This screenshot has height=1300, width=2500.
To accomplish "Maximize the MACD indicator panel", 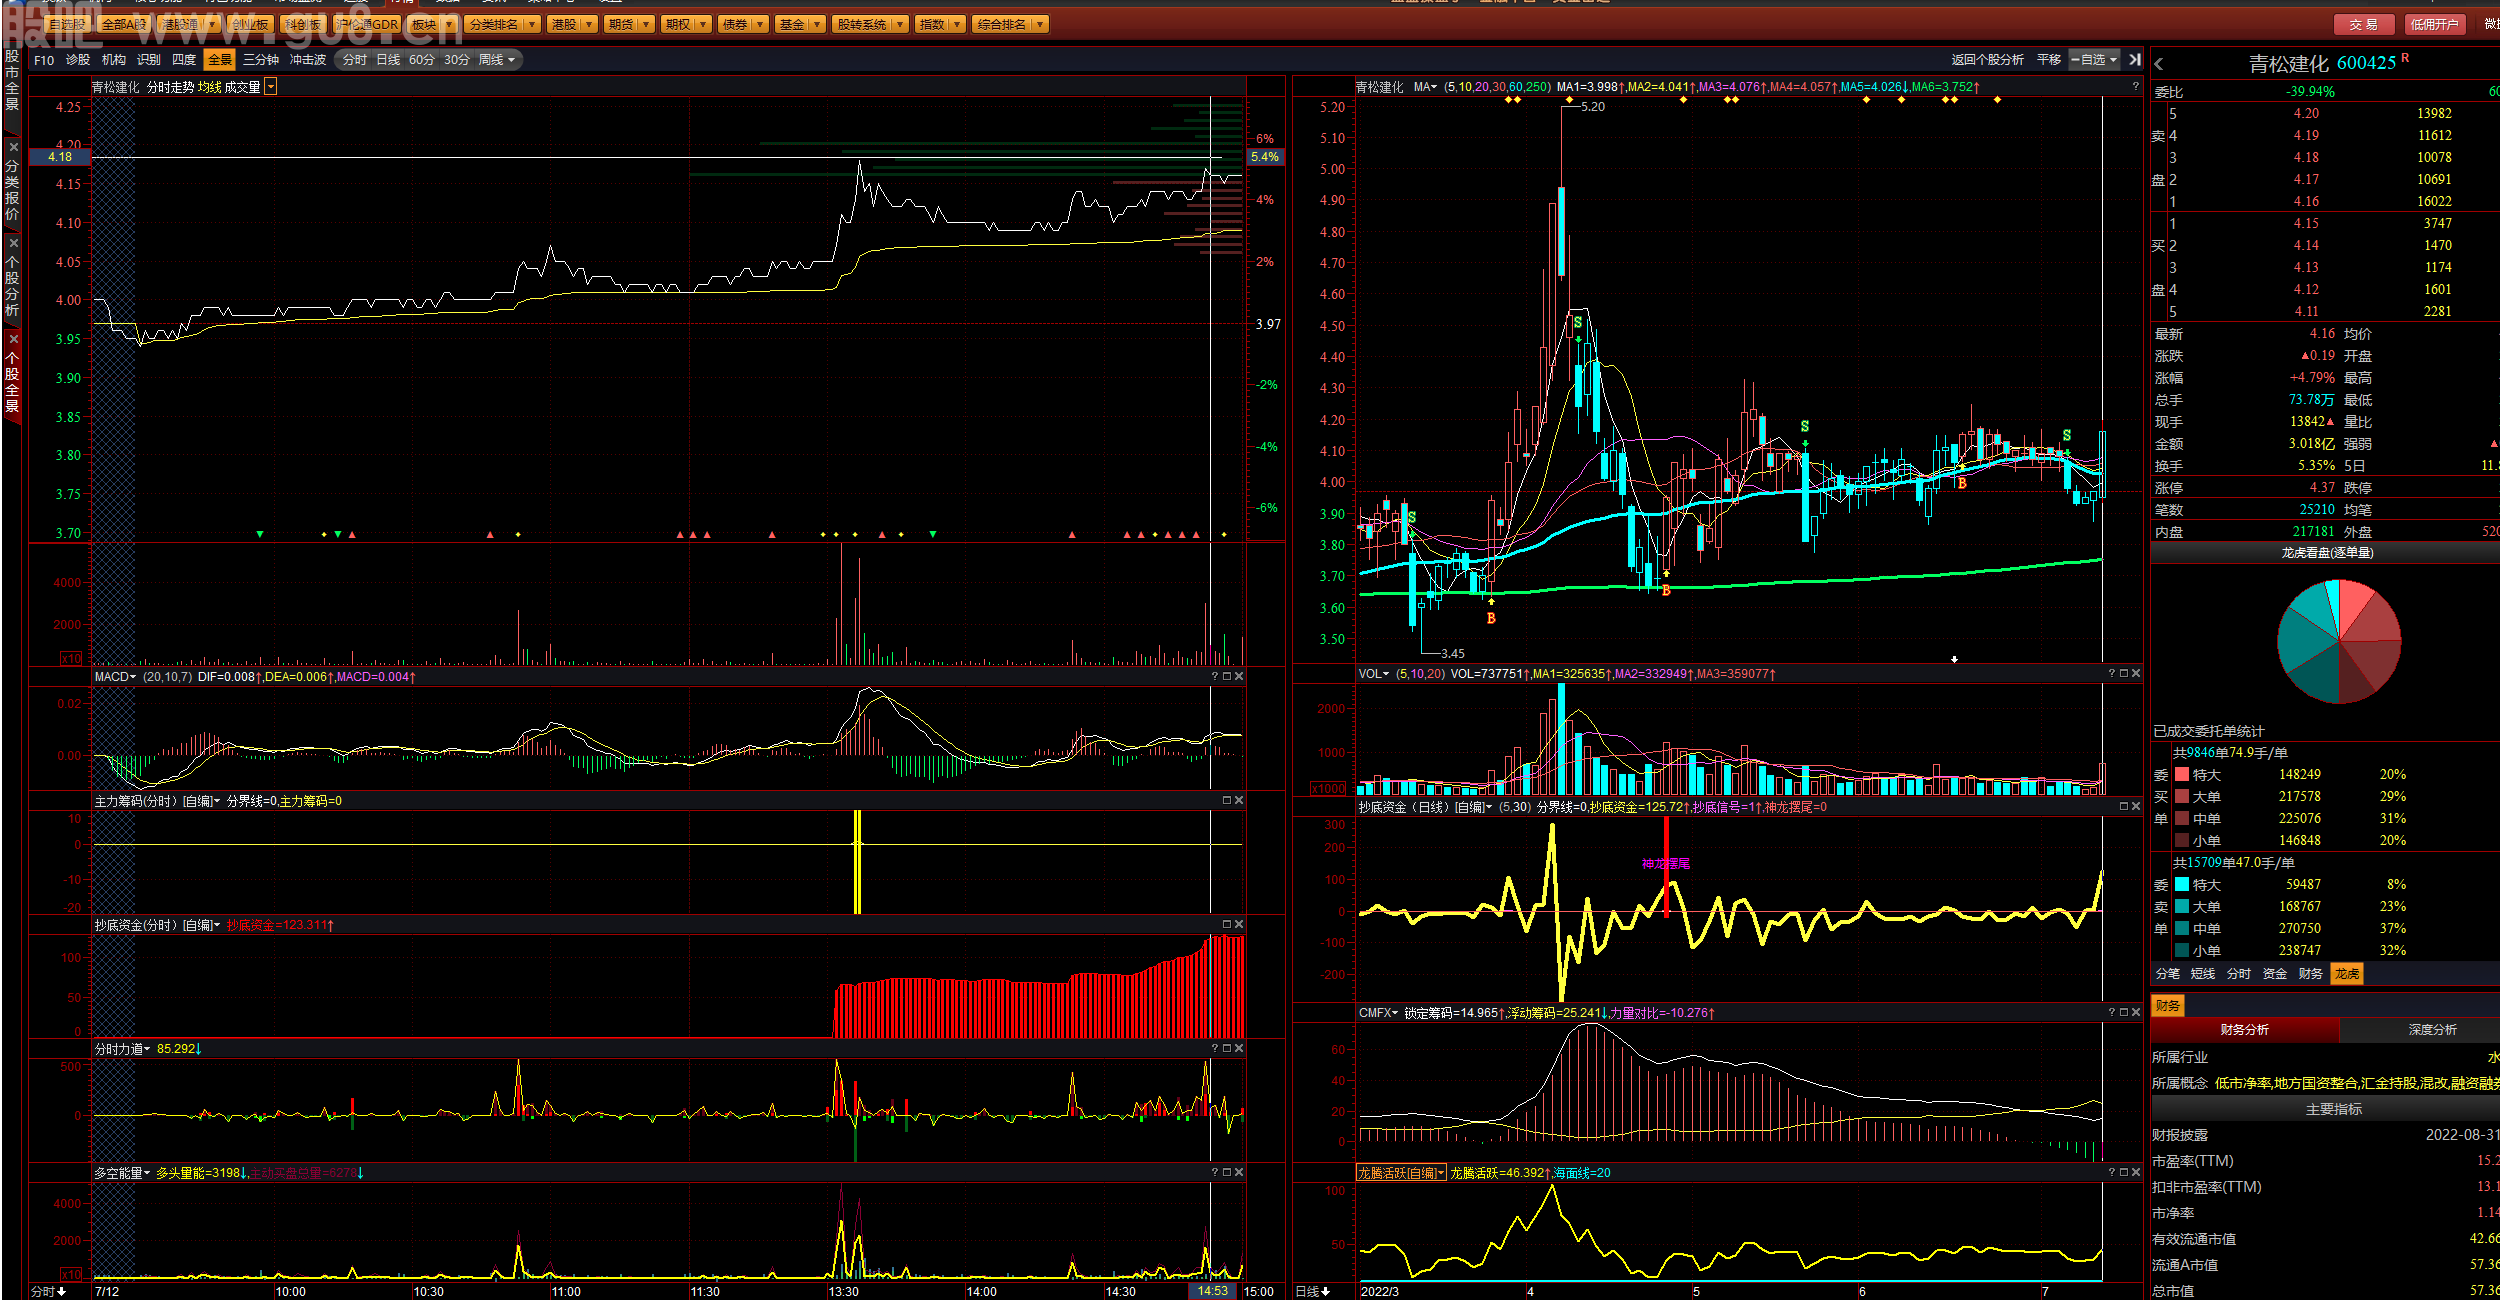I will coord(1227,677).
